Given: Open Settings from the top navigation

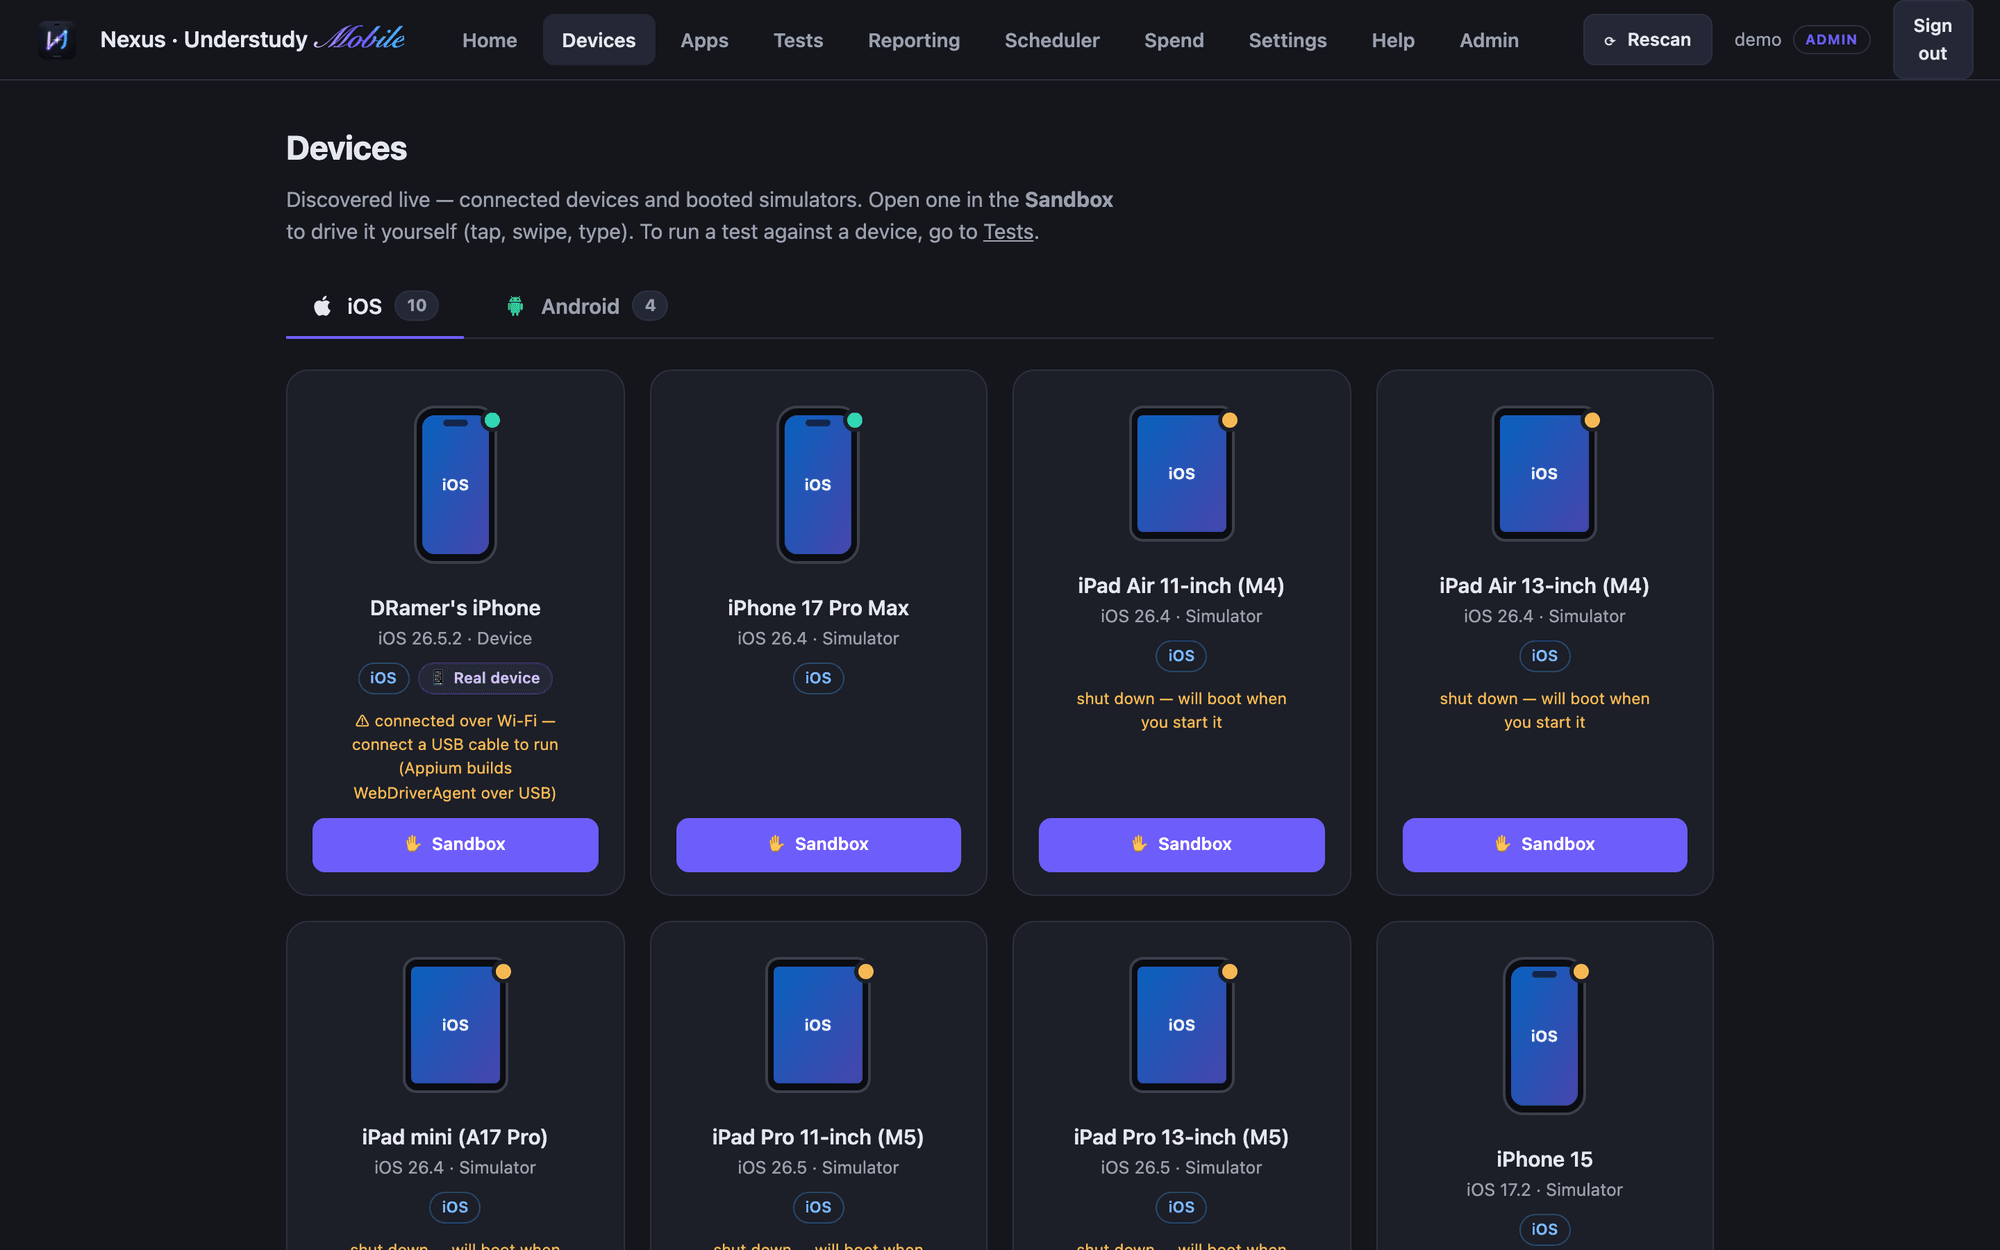Looking at the screenshot, I should click(x=1288, y=40).
